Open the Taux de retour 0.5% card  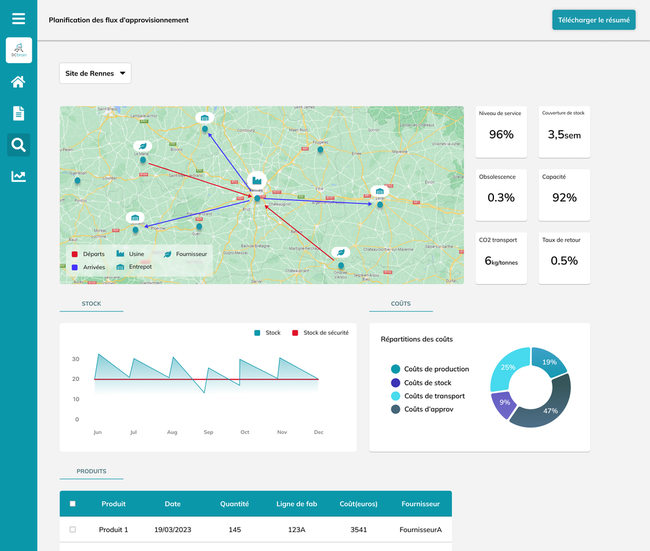coord(564,258)
